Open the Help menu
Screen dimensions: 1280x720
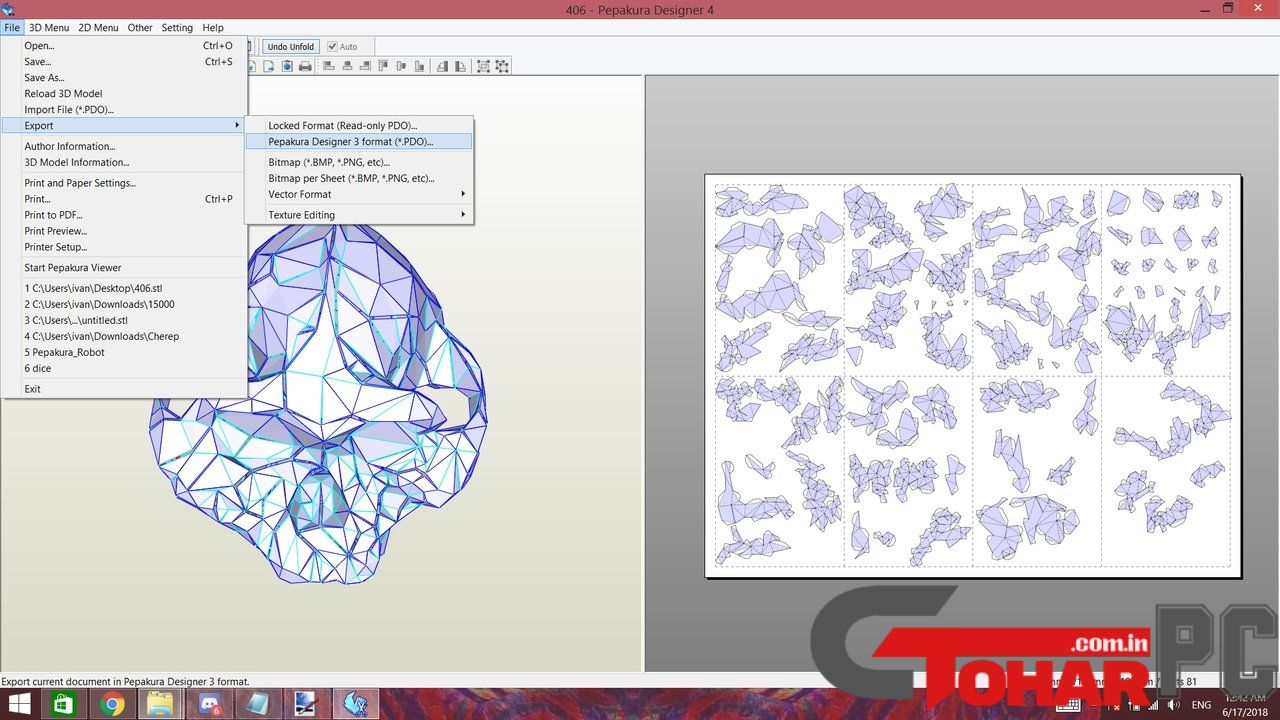tap(213, 28)
